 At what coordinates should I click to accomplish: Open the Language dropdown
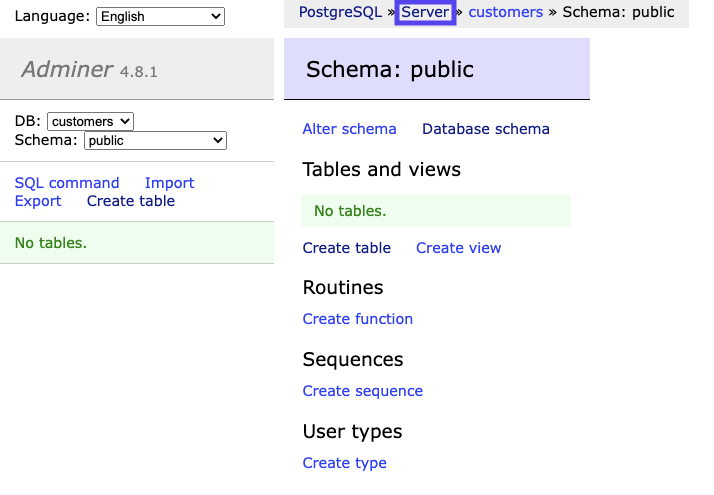pyautogui.click(x=160, y=16)
